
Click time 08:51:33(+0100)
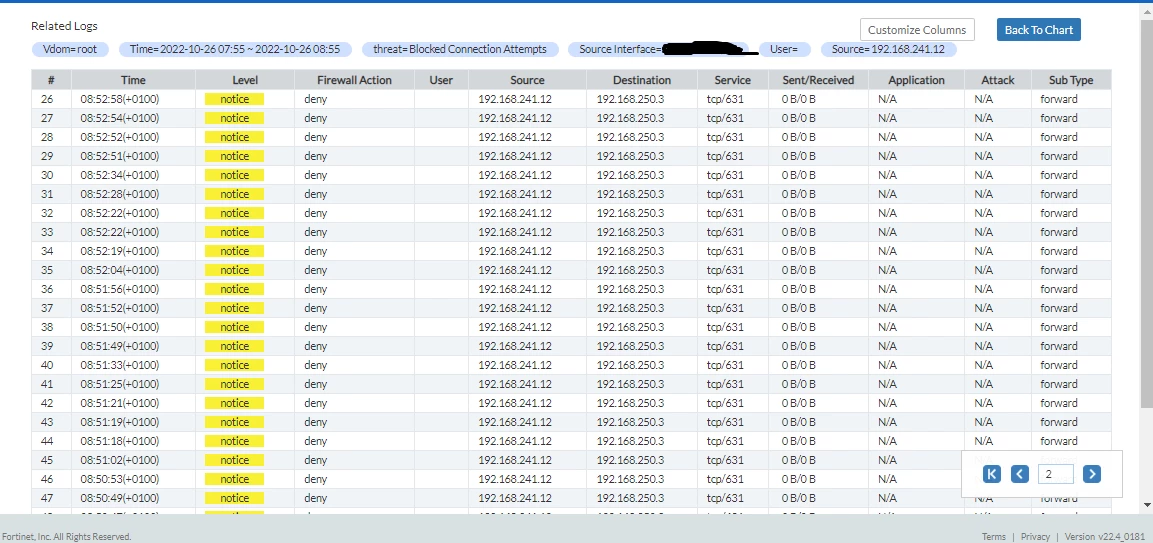point(120,365)
